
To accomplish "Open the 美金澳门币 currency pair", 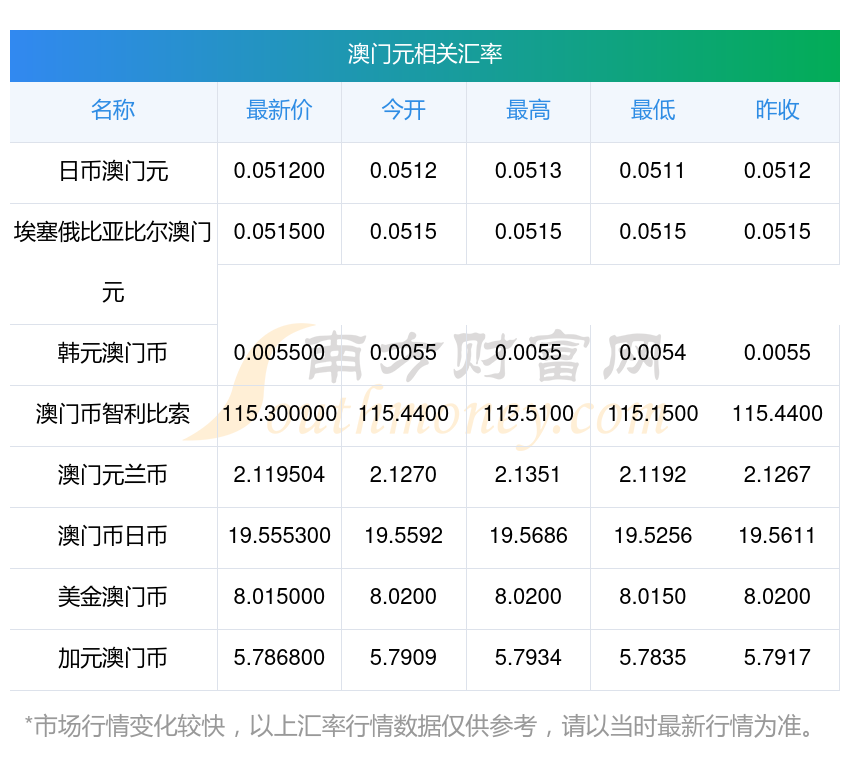I will point(113,597).
